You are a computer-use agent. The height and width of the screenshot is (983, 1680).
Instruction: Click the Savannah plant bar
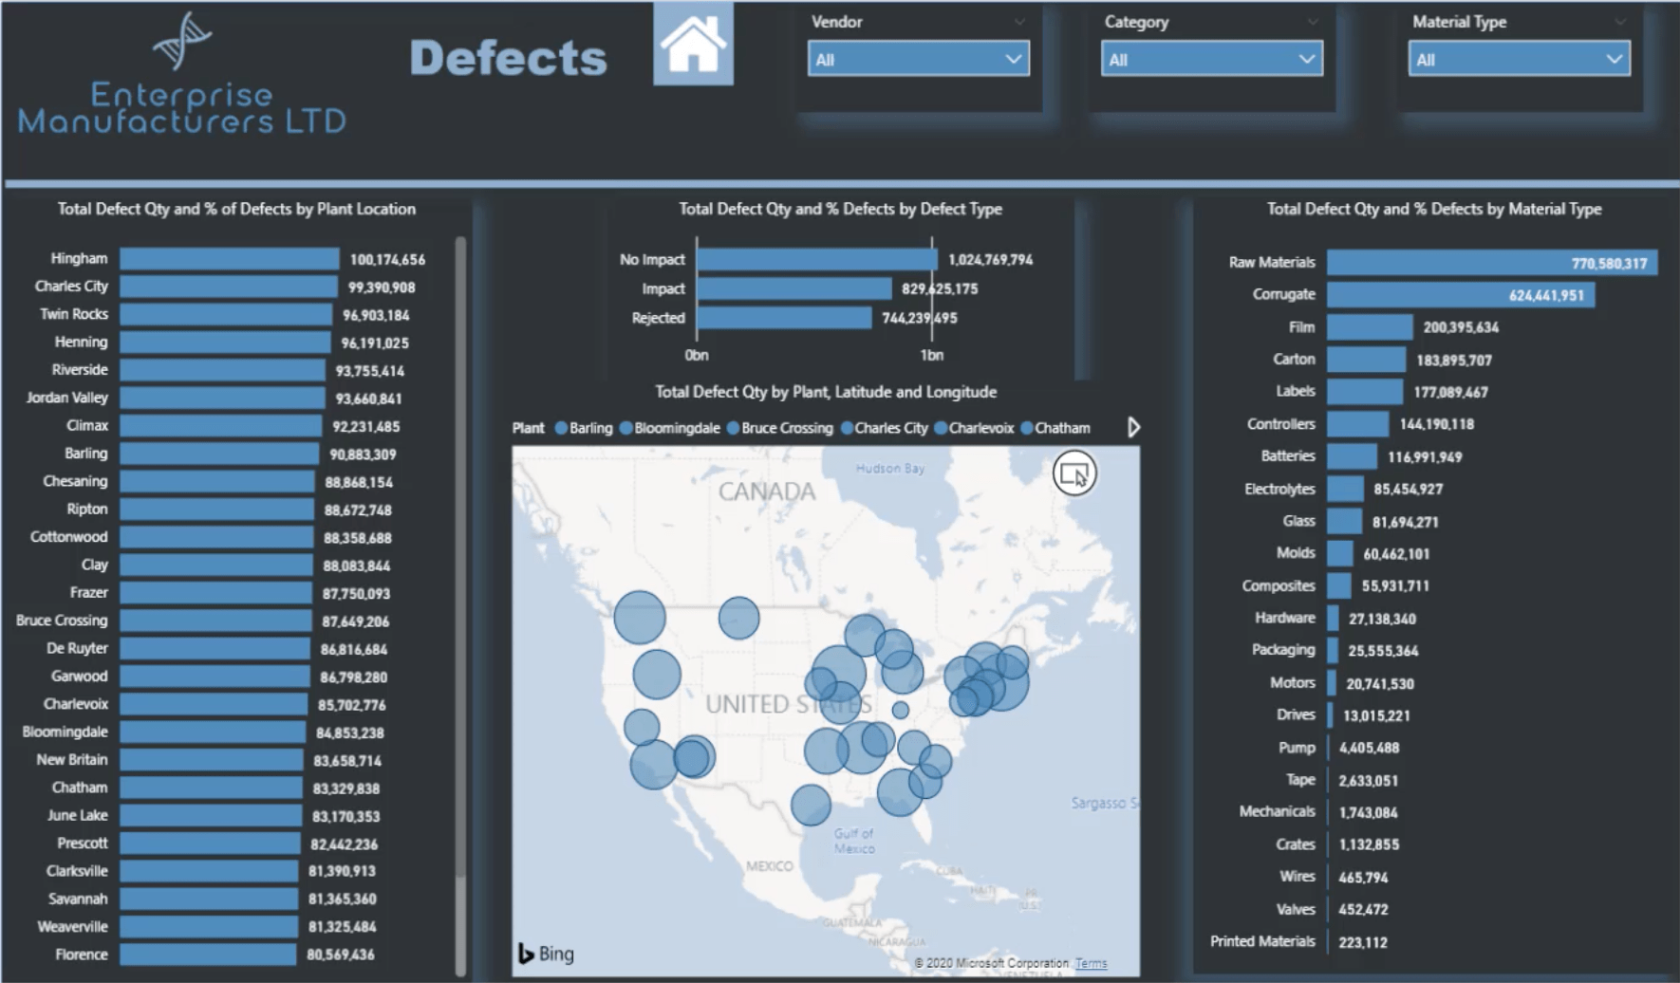tap(209, 899)
